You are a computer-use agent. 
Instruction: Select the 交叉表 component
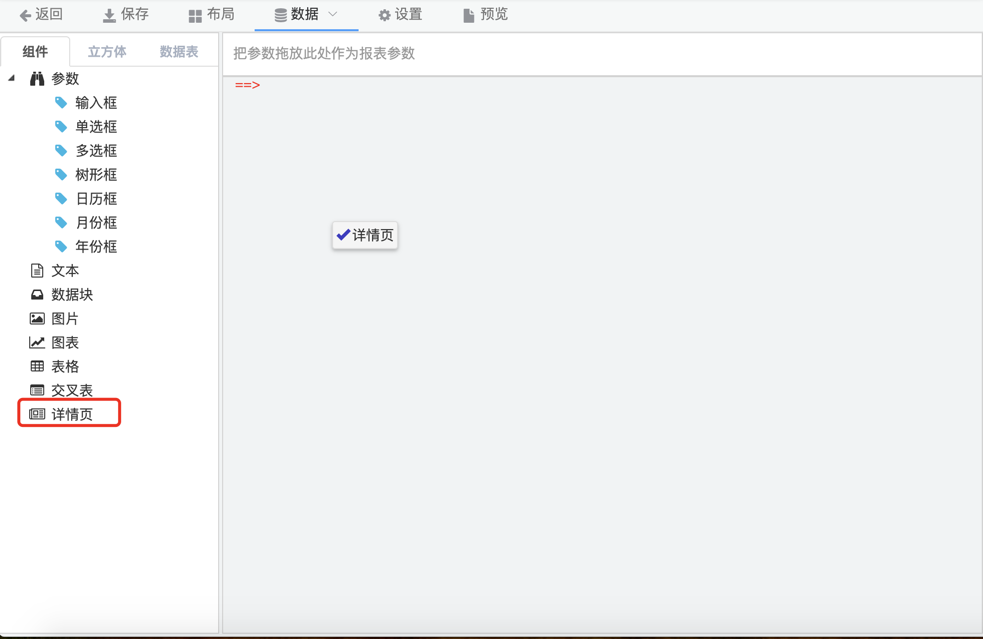tap(72, 390)
